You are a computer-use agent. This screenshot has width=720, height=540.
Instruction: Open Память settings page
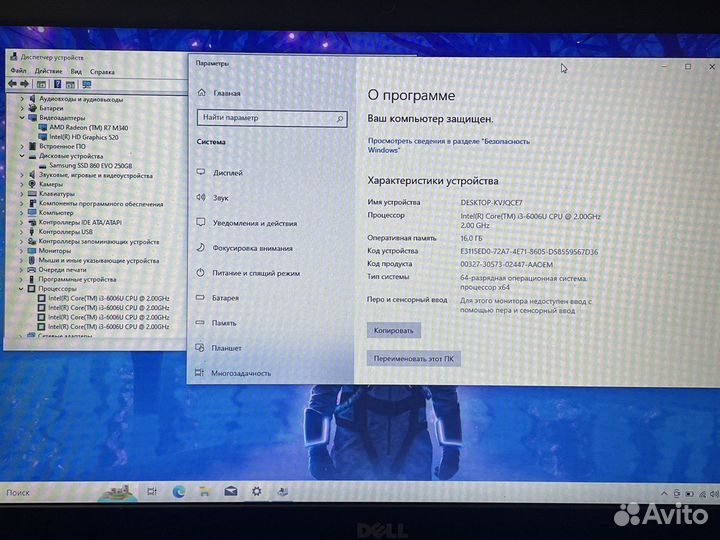click(216, 323)
